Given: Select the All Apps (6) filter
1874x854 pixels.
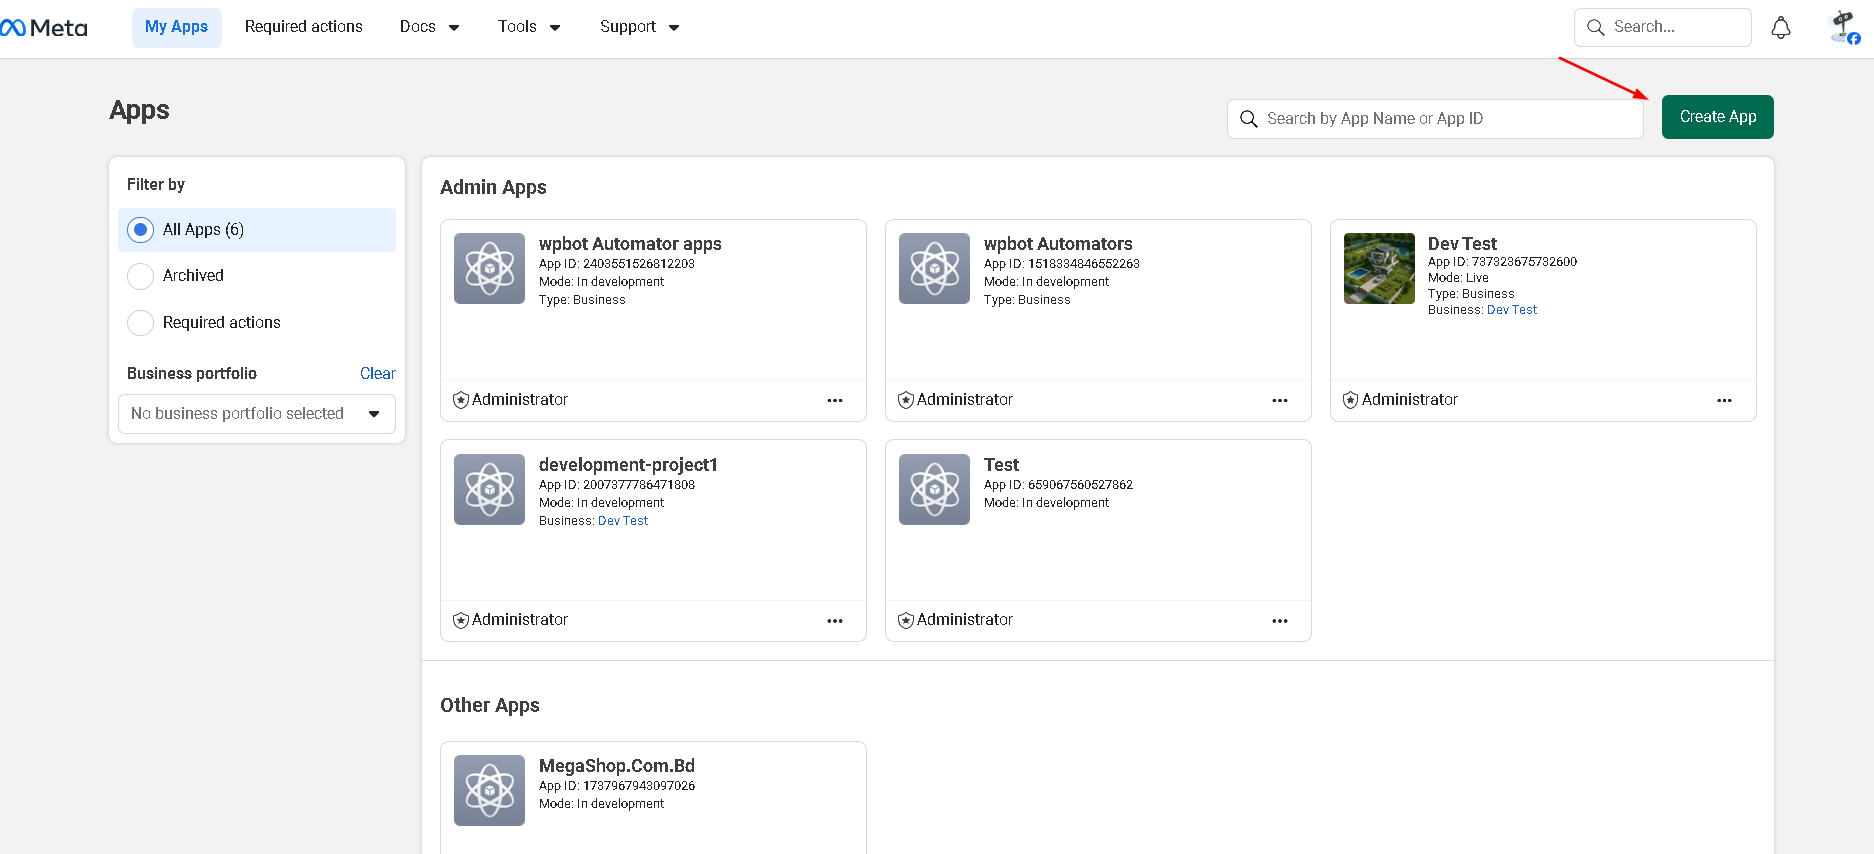Looking at the screenshot, I should click(x=141, y=230).
